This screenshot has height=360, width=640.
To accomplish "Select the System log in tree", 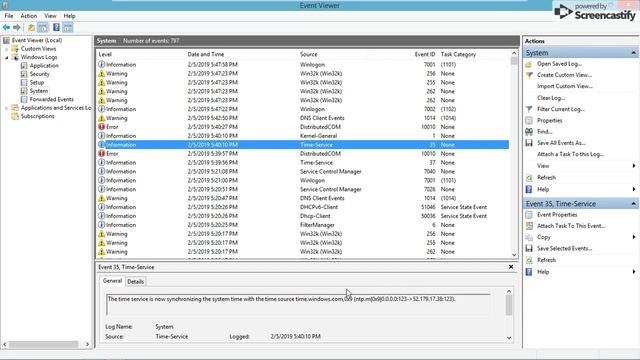I will (39, 91).
